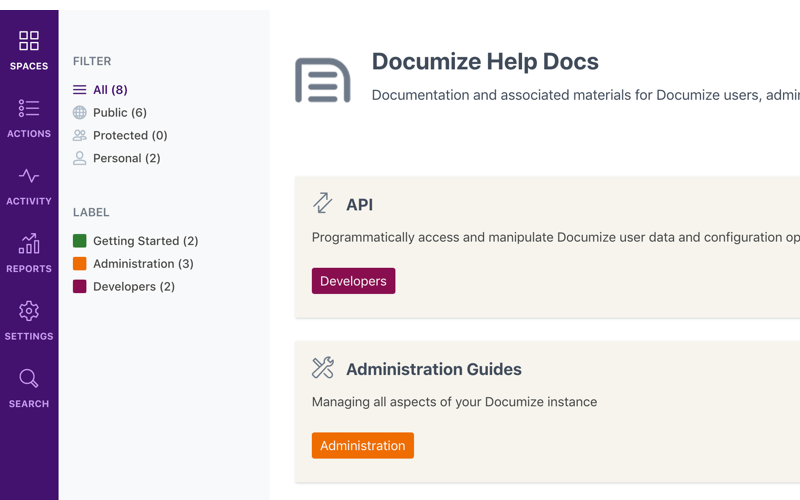Select the green Getting Started label swatch

pos(80,241)
